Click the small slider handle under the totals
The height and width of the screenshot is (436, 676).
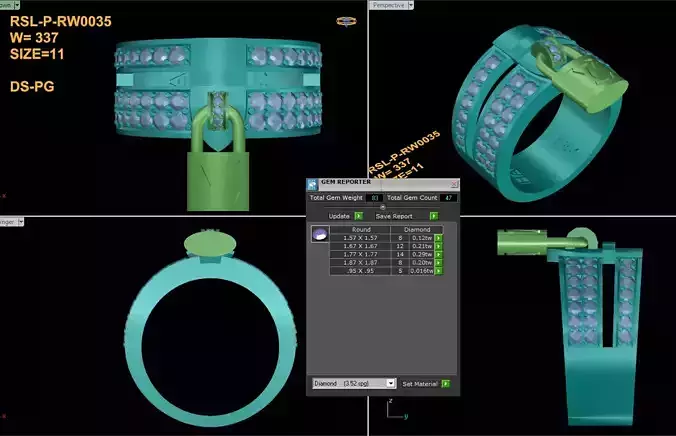click(x=382, y=207)
